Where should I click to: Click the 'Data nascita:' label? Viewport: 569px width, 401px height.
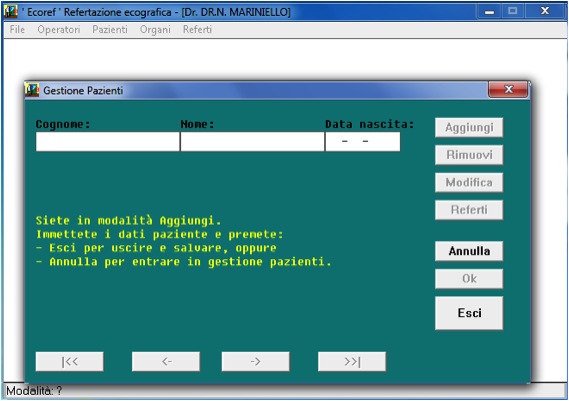(x=370, y=124)
